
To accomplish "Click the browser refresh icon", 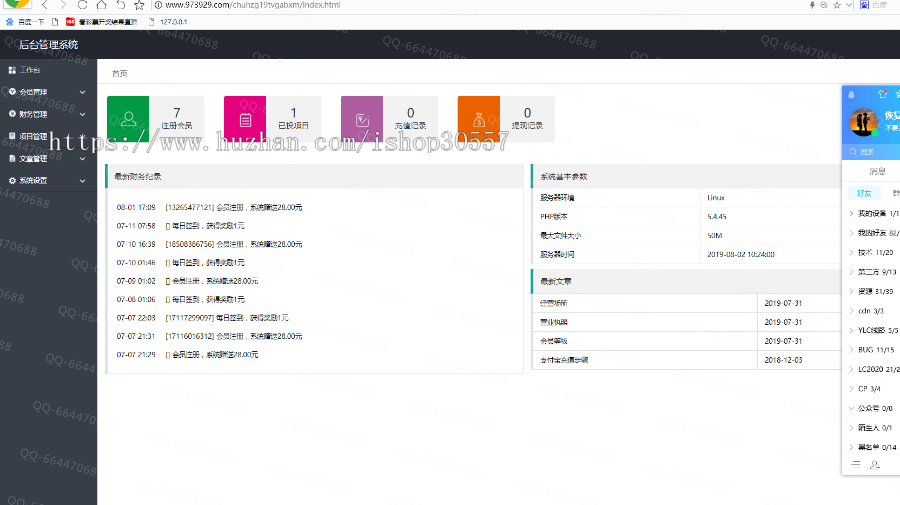I will click(x=83, y=6).
